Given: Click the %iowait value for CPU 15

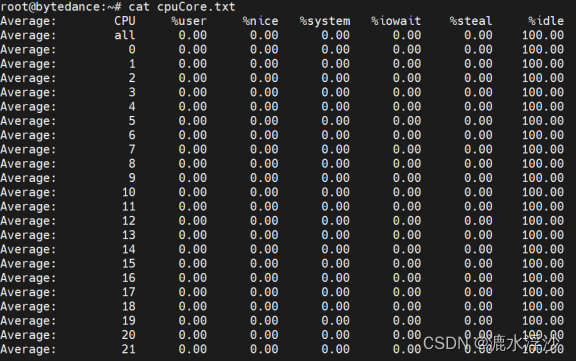Looking at the screenshot, I should tap(407, 264).
